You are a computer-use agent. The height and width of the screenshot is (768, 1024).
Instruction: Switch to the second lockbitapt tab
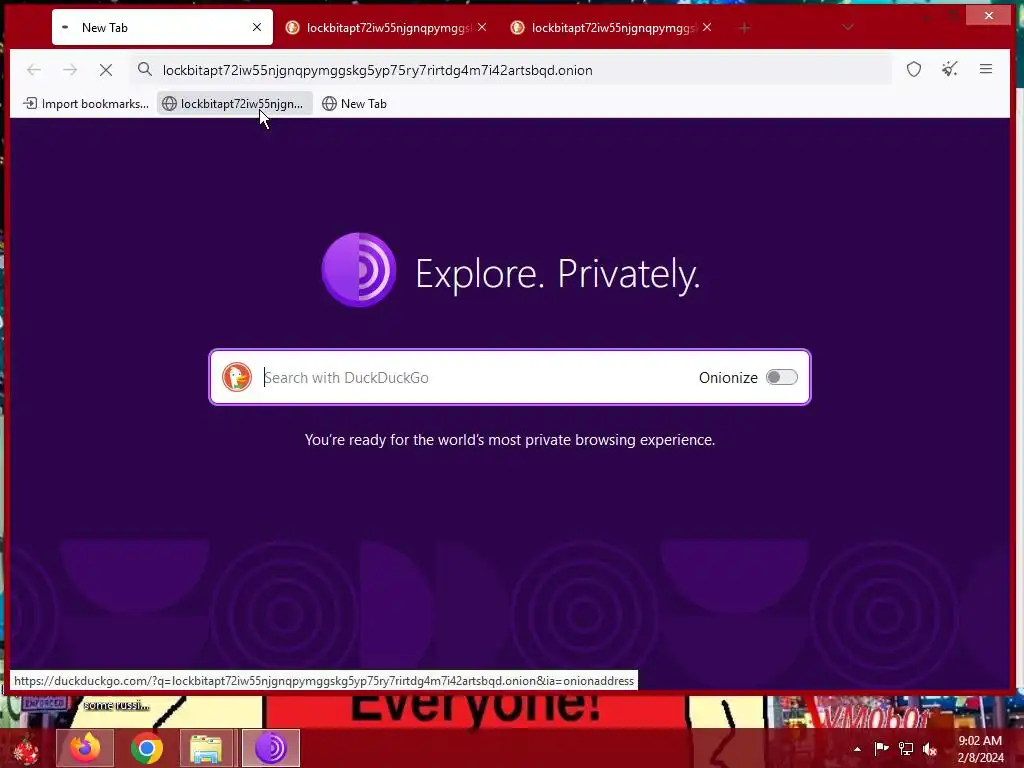point(385,27)
